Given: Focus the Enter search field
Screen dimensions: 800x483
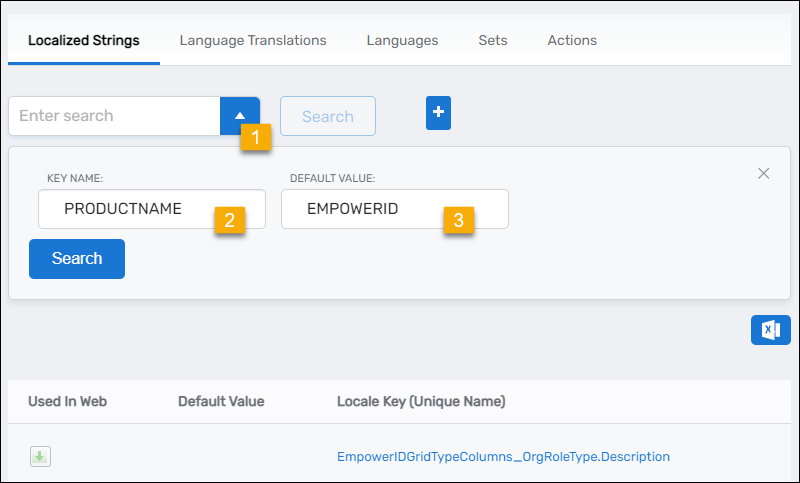Looking at the screenshot, I should 115,116.
